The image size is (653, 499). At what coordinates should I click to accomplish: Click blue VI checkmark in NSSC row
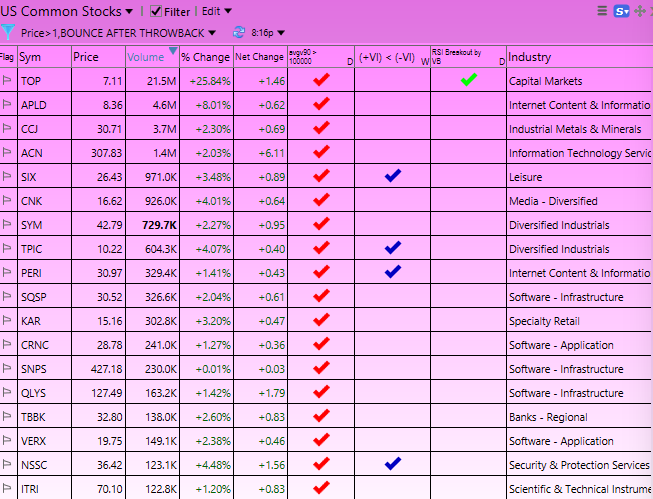[x=393, y=463]
